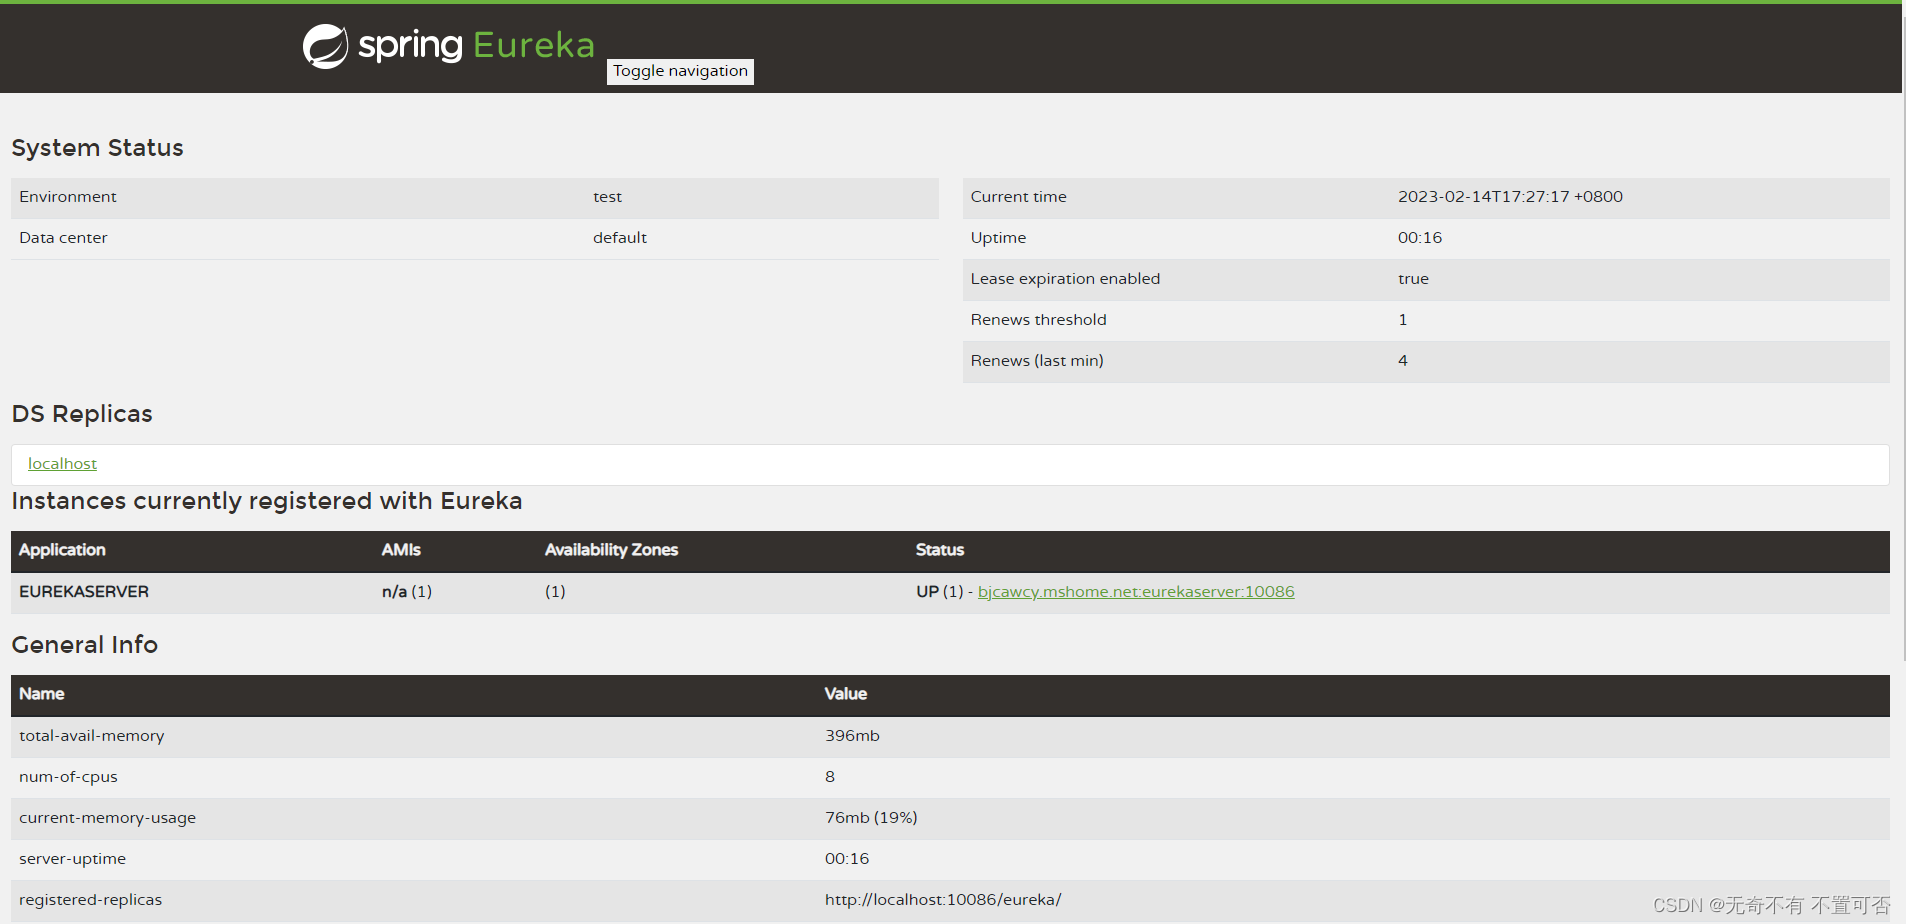Click the Name column header
The image size is (1906, 924).
[x=41, y=694]
